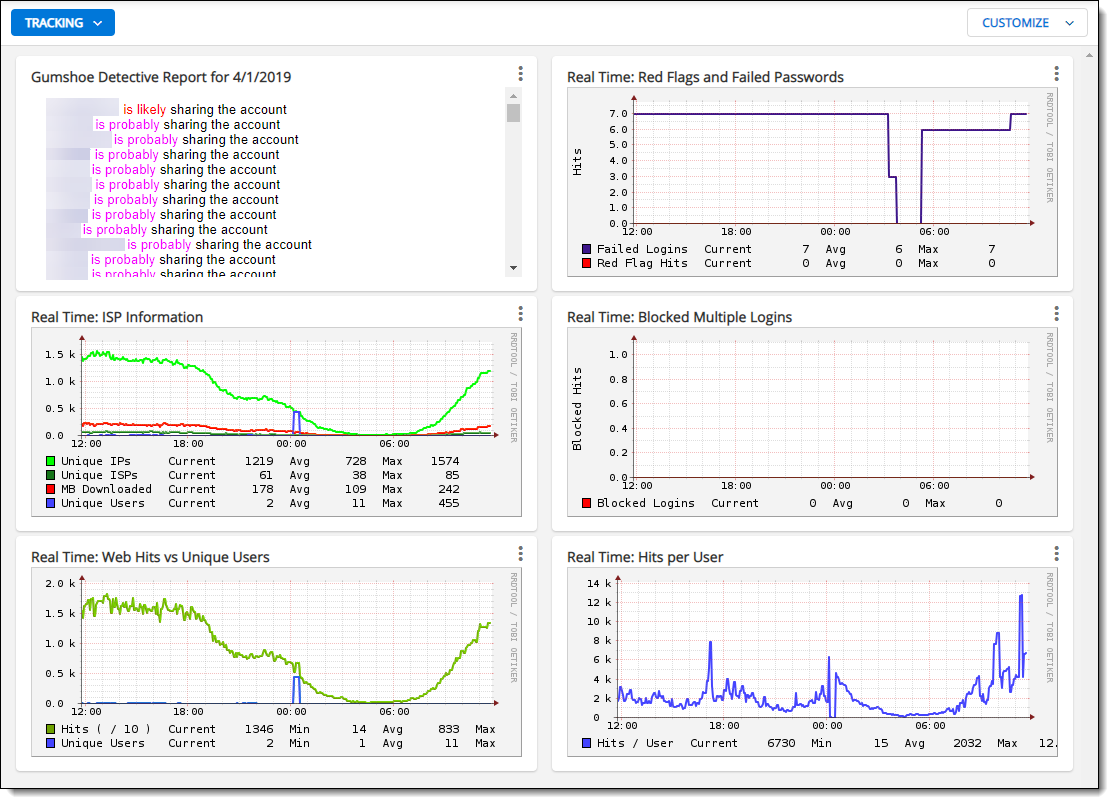Click Unique Users max value 455
The width and height of the screenshot is (1114, 804).
tap(449, 504)
